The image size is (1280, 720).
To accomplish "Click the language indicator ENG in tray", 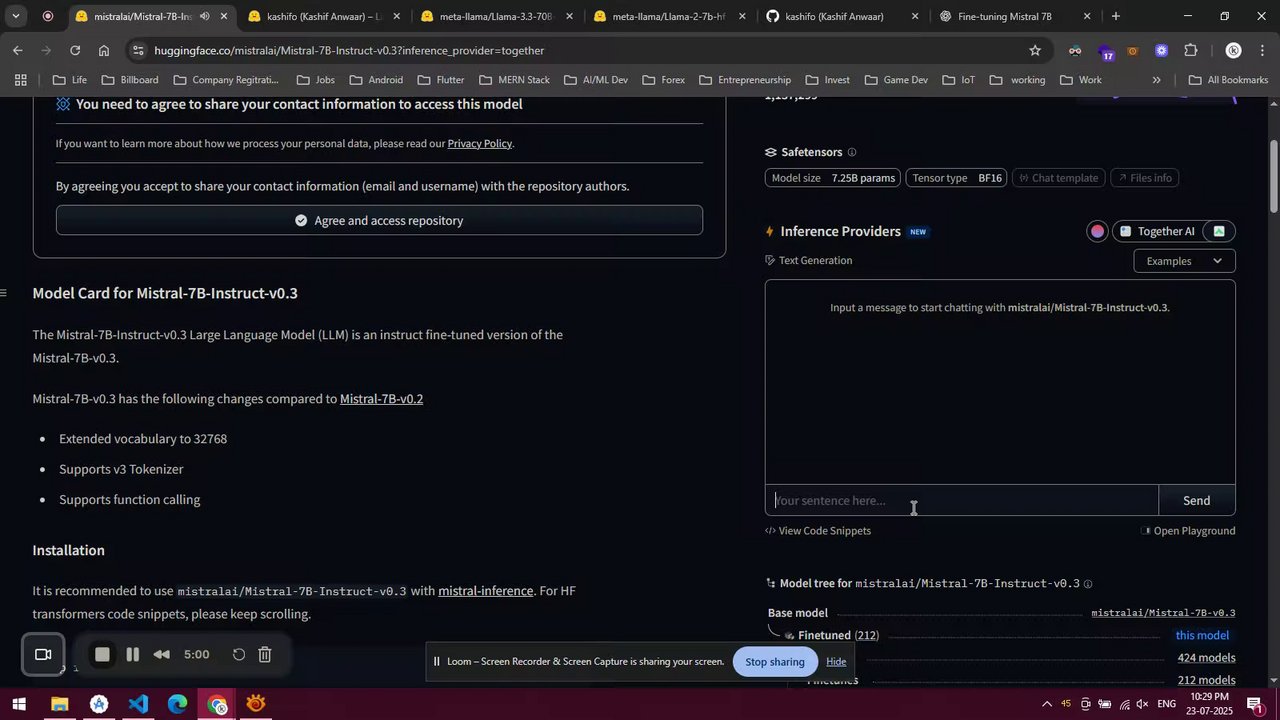I will coord(1166,704).
